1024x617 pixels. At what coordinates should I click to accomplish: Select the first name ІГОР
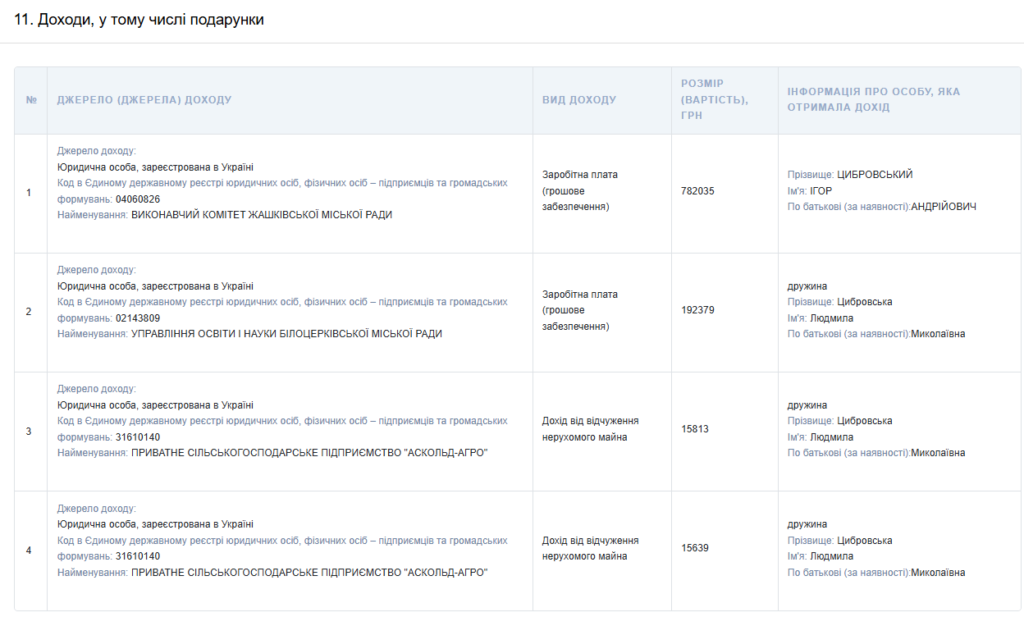[x=821, y=191]
